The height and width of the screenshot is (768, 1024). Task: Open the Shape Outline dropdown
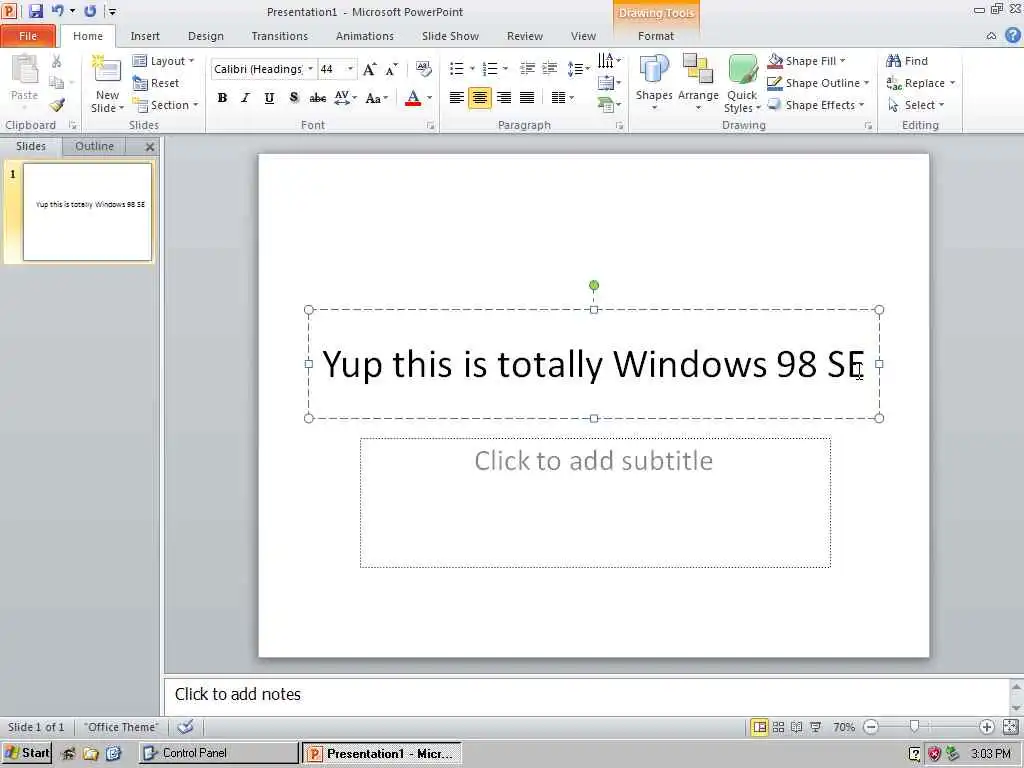point(818,83)
